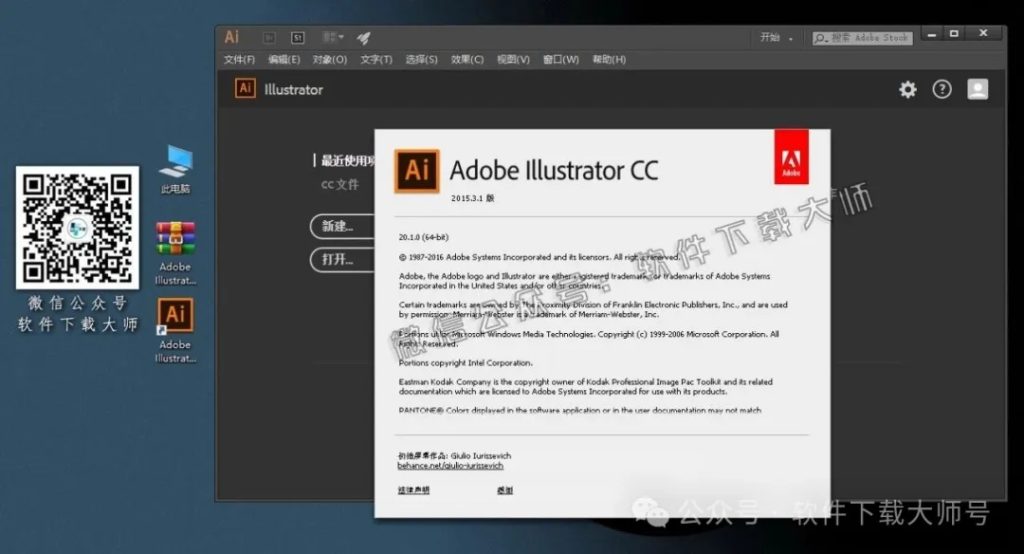Open the 视图(V) menu
The image size is (1024, 554).
coord(513,59)
